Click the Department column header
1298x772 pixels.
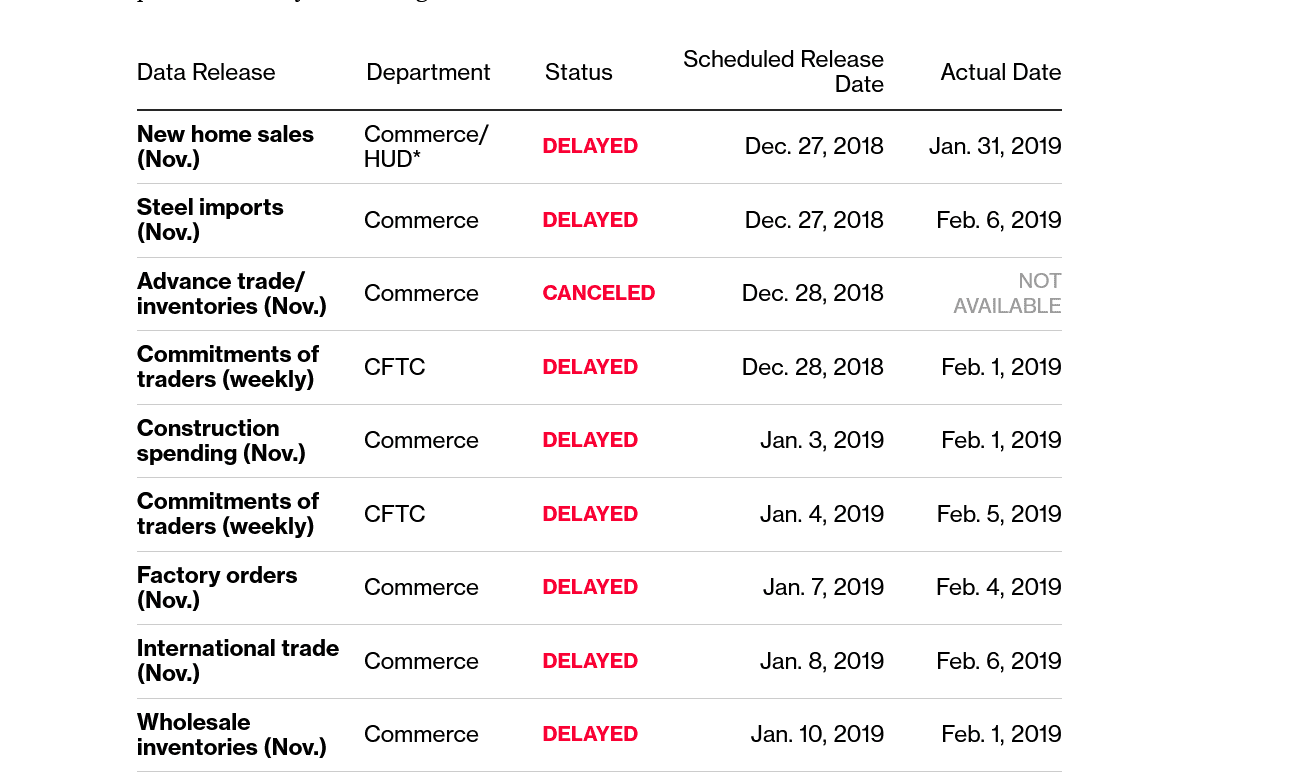coord(428,72)
